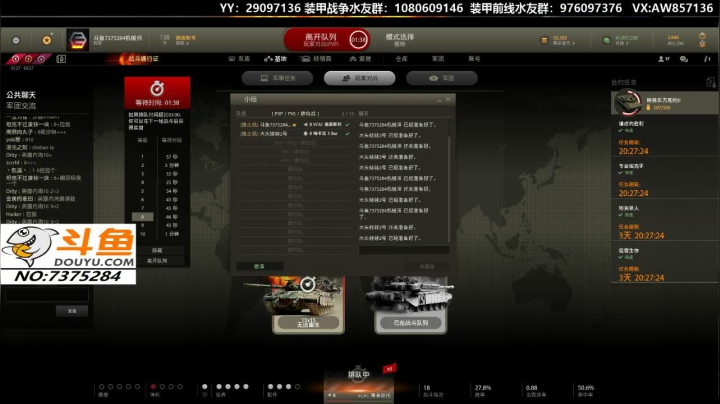
Task: Click the 50.6% hit rate stat
Action: pyautogui.click(x=586, y=391)
